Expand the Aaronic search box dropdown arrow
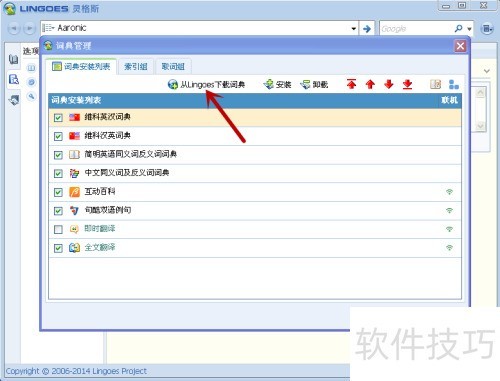This screenshot has height=381, width=500. click(x=354, y=29)
